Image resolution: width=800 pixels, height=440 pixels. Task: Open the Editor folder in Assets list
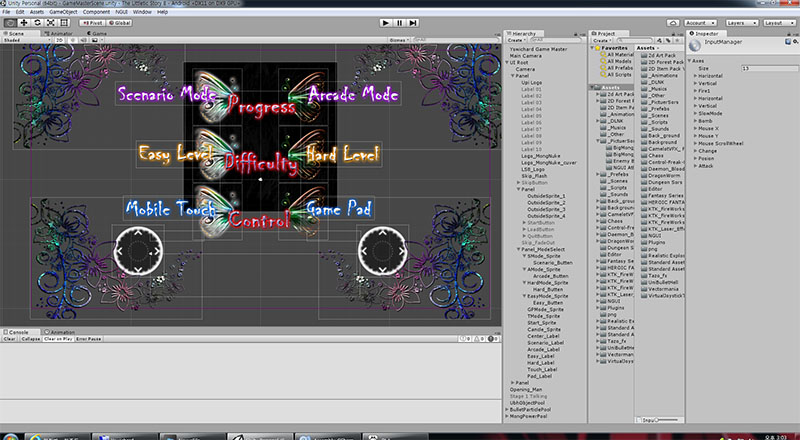tap(652, 189)
